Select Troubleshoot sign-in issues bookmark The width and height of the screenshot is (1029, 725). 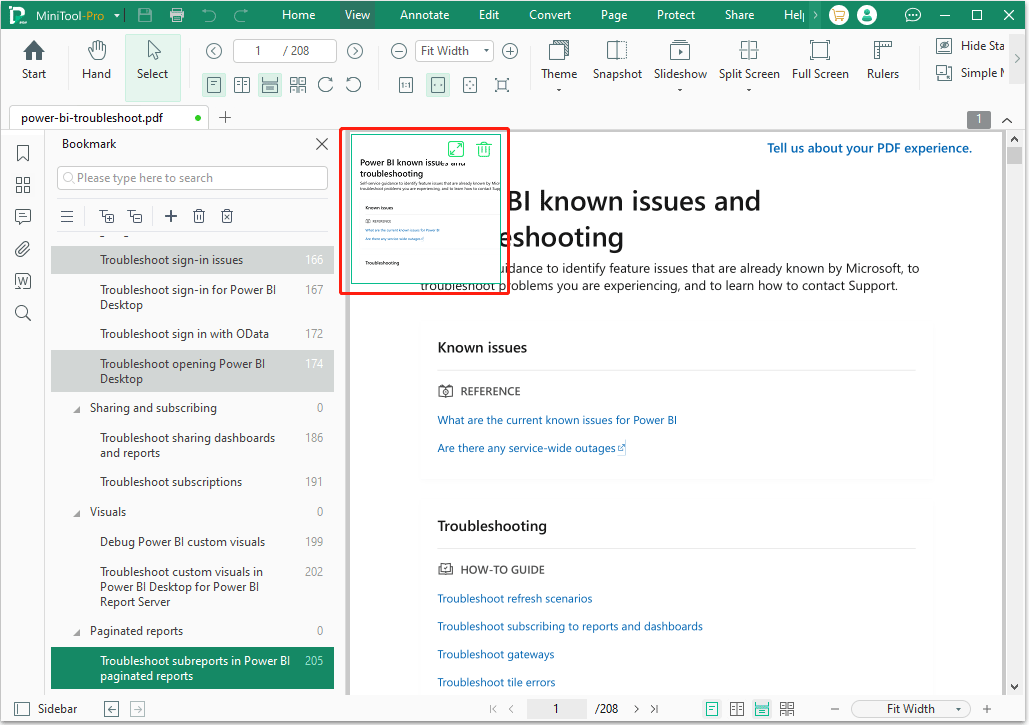(x=192, y=260)
